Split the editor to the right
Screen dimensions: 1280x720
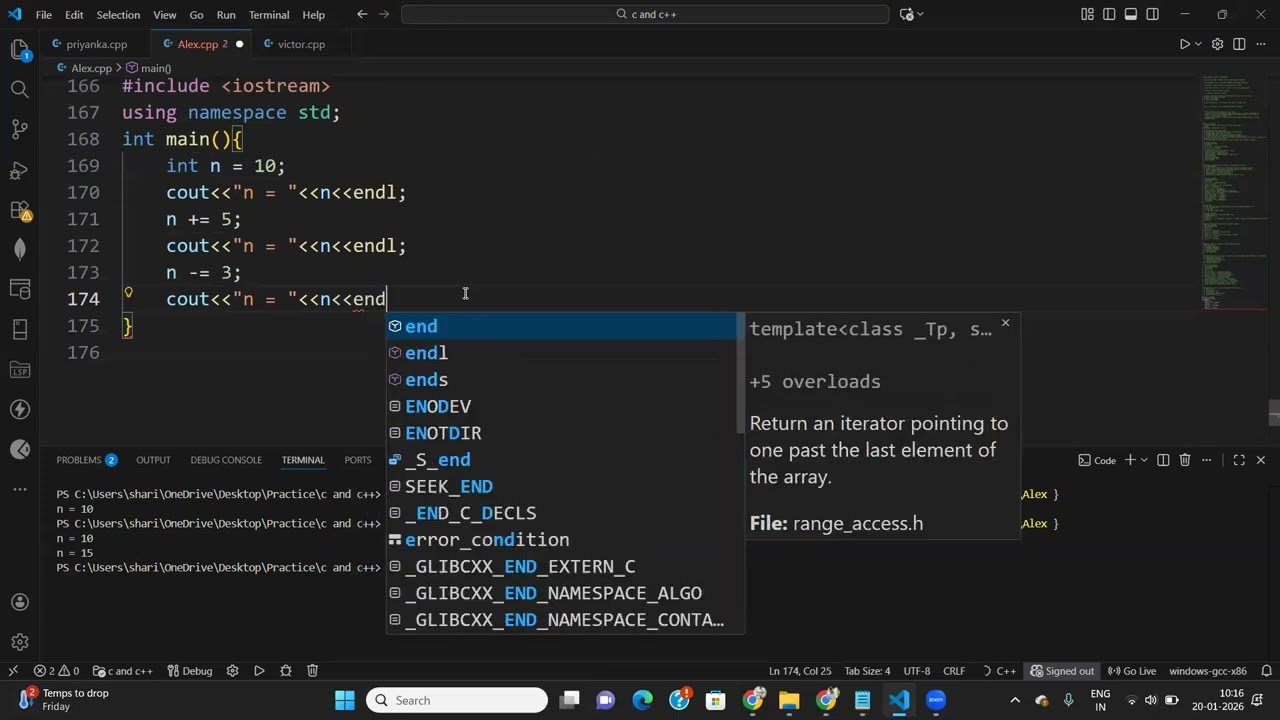pyautogui.click(x=1239, y=44)
